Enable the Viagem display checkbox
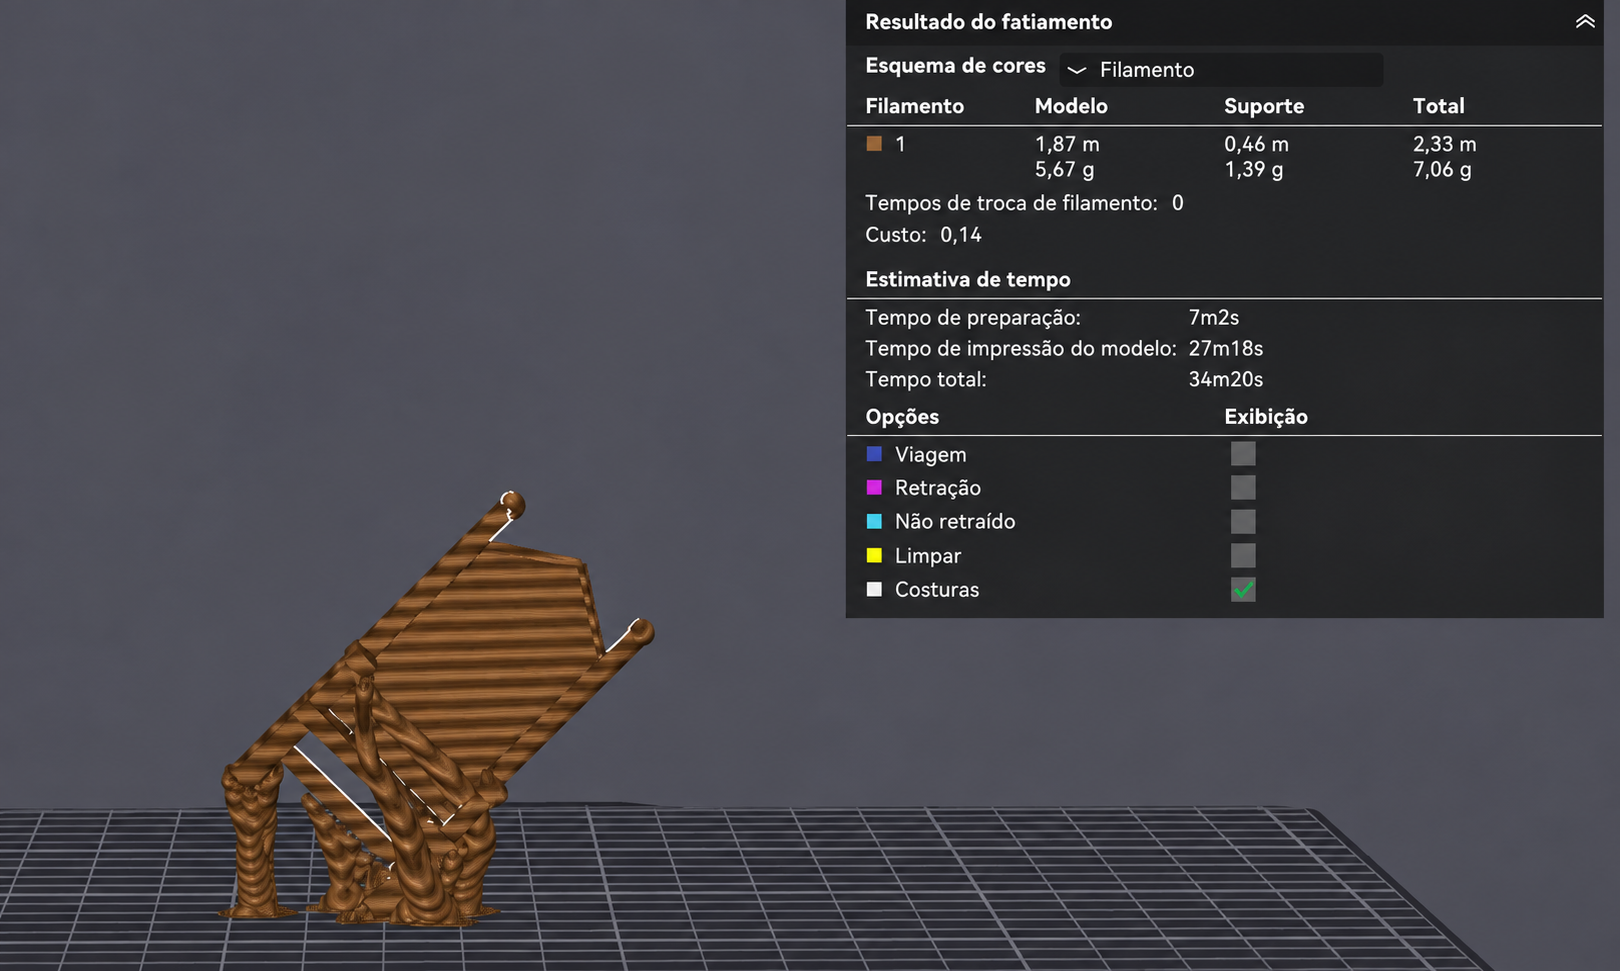The height and width of the screenshot is (971, 1620). [x=1243, y=454]
